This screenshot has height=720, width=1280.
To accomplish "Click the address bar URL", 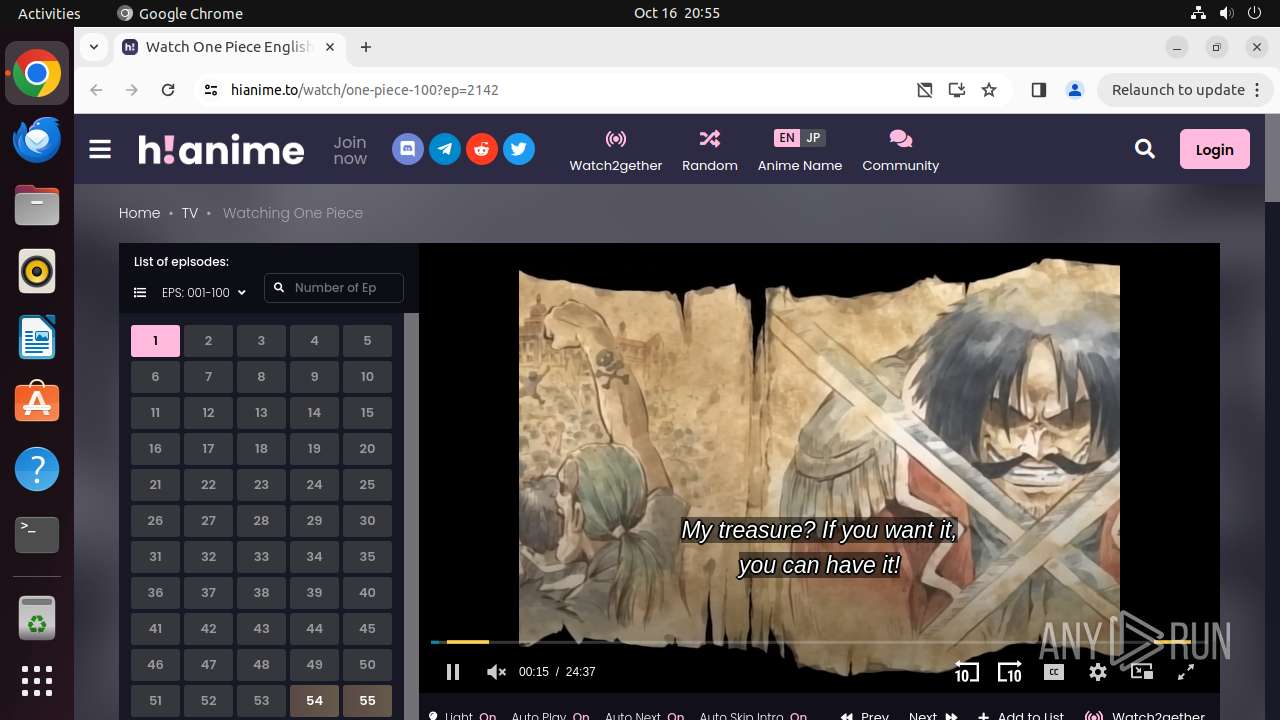I will 365,90.
